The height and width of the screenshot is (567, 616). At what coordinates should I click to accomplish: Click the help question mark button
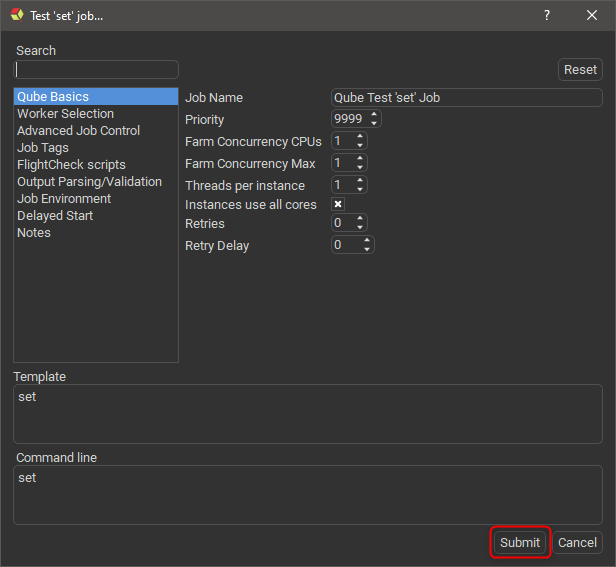click(547, 15)
